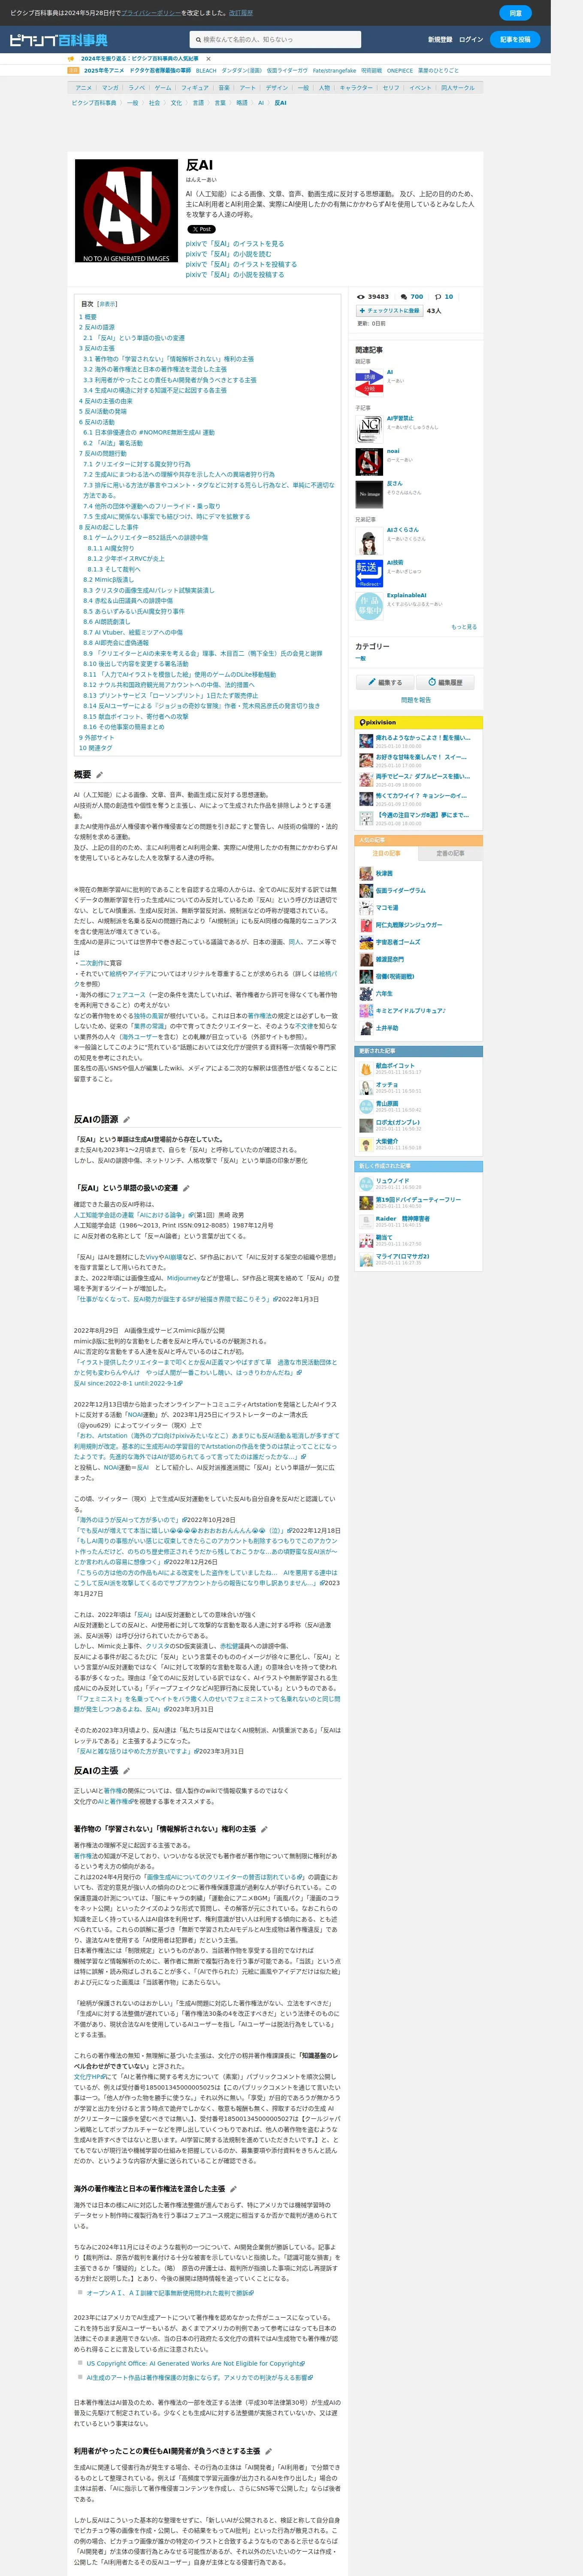Click the megaphone announcement icon

(x=72, y=59)
